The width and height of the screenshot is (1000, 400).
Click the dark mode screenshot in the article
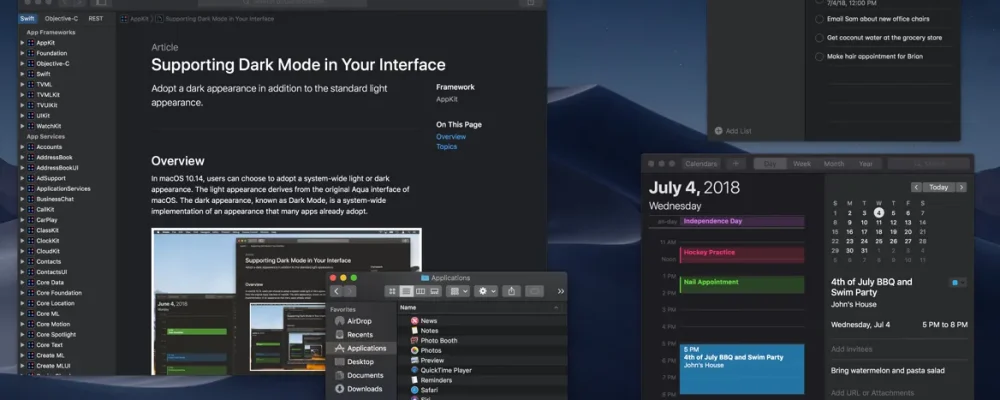click(x=286, y=301)
